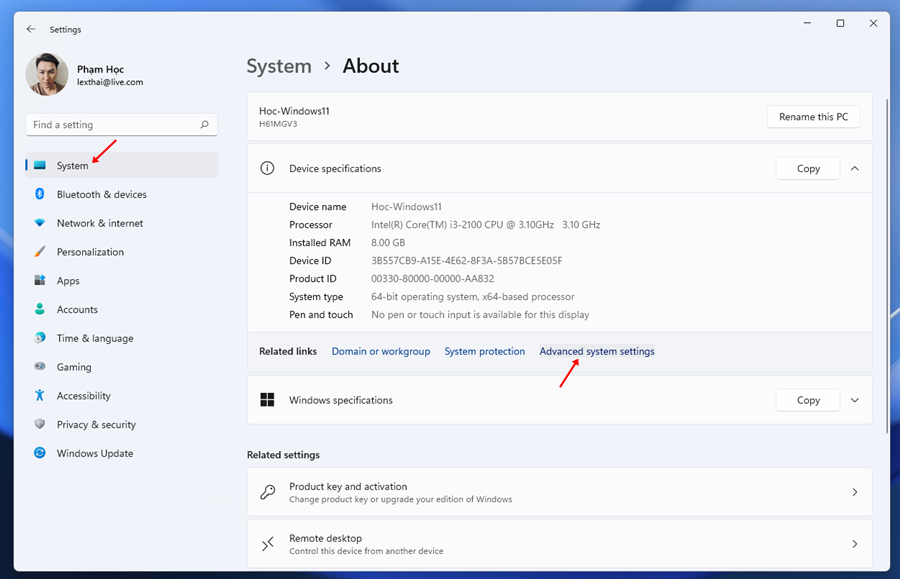Click the Accessibility figure icon
The width and height of the screenshot is (900, 579).
(x=40, y=395)
